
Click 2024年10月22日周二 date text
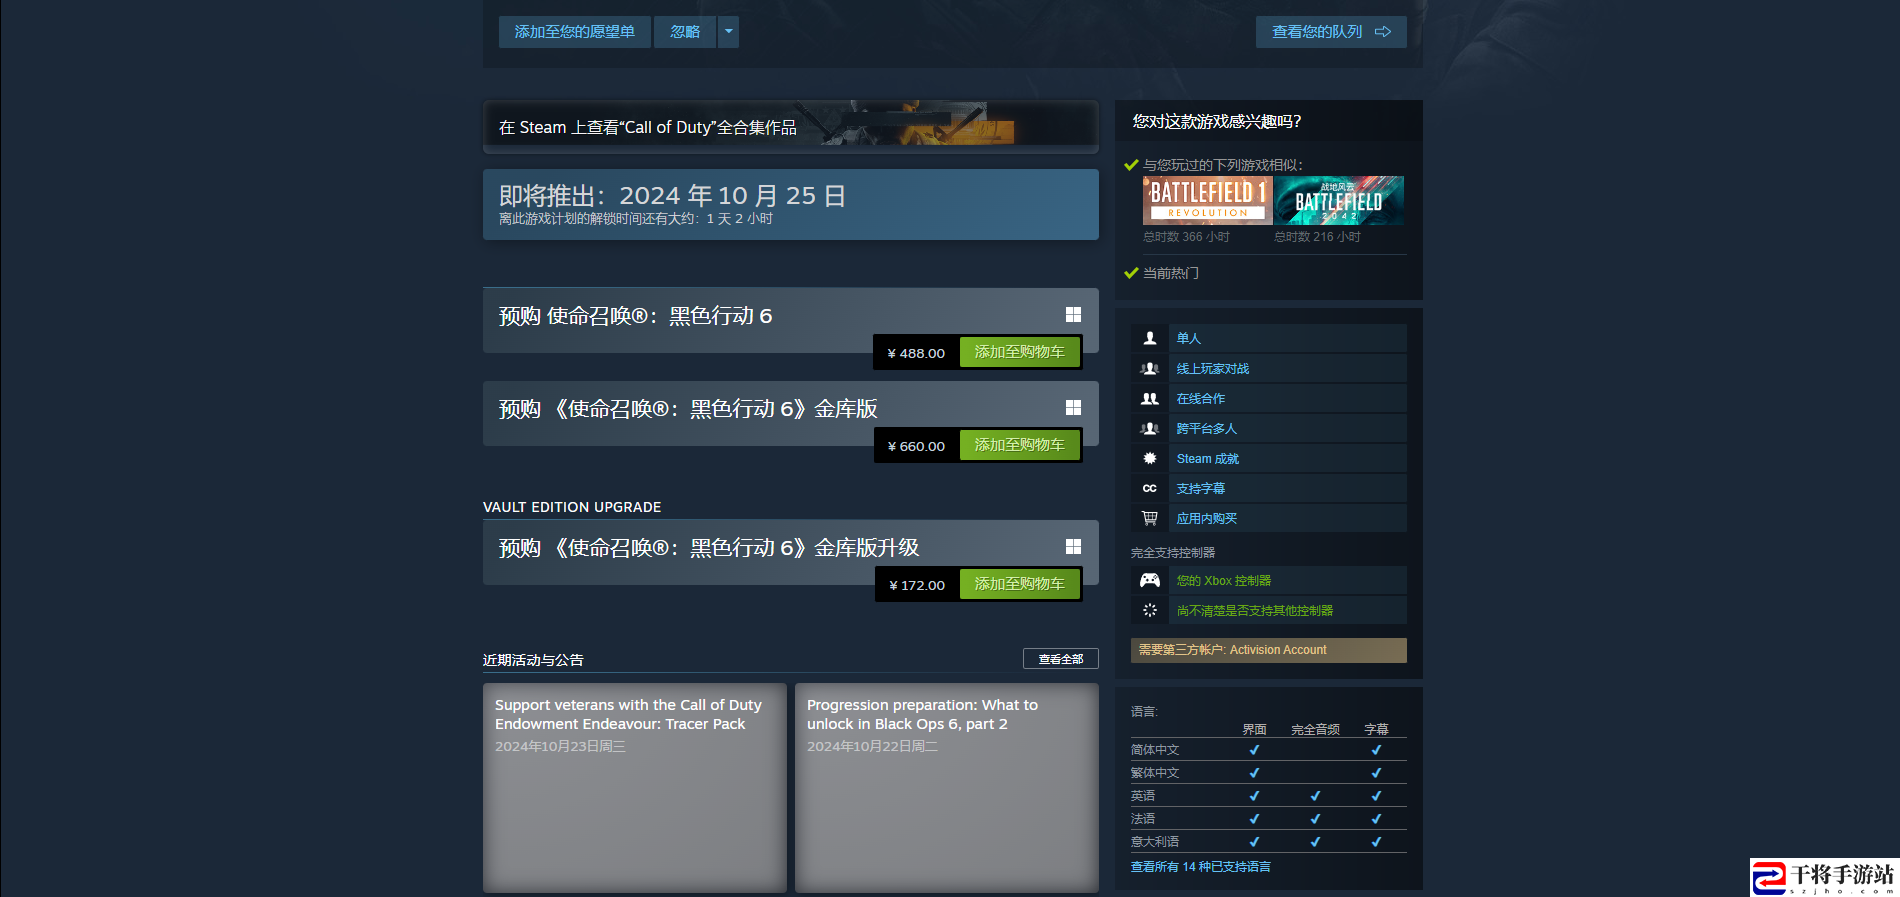[x=872, y=746]
